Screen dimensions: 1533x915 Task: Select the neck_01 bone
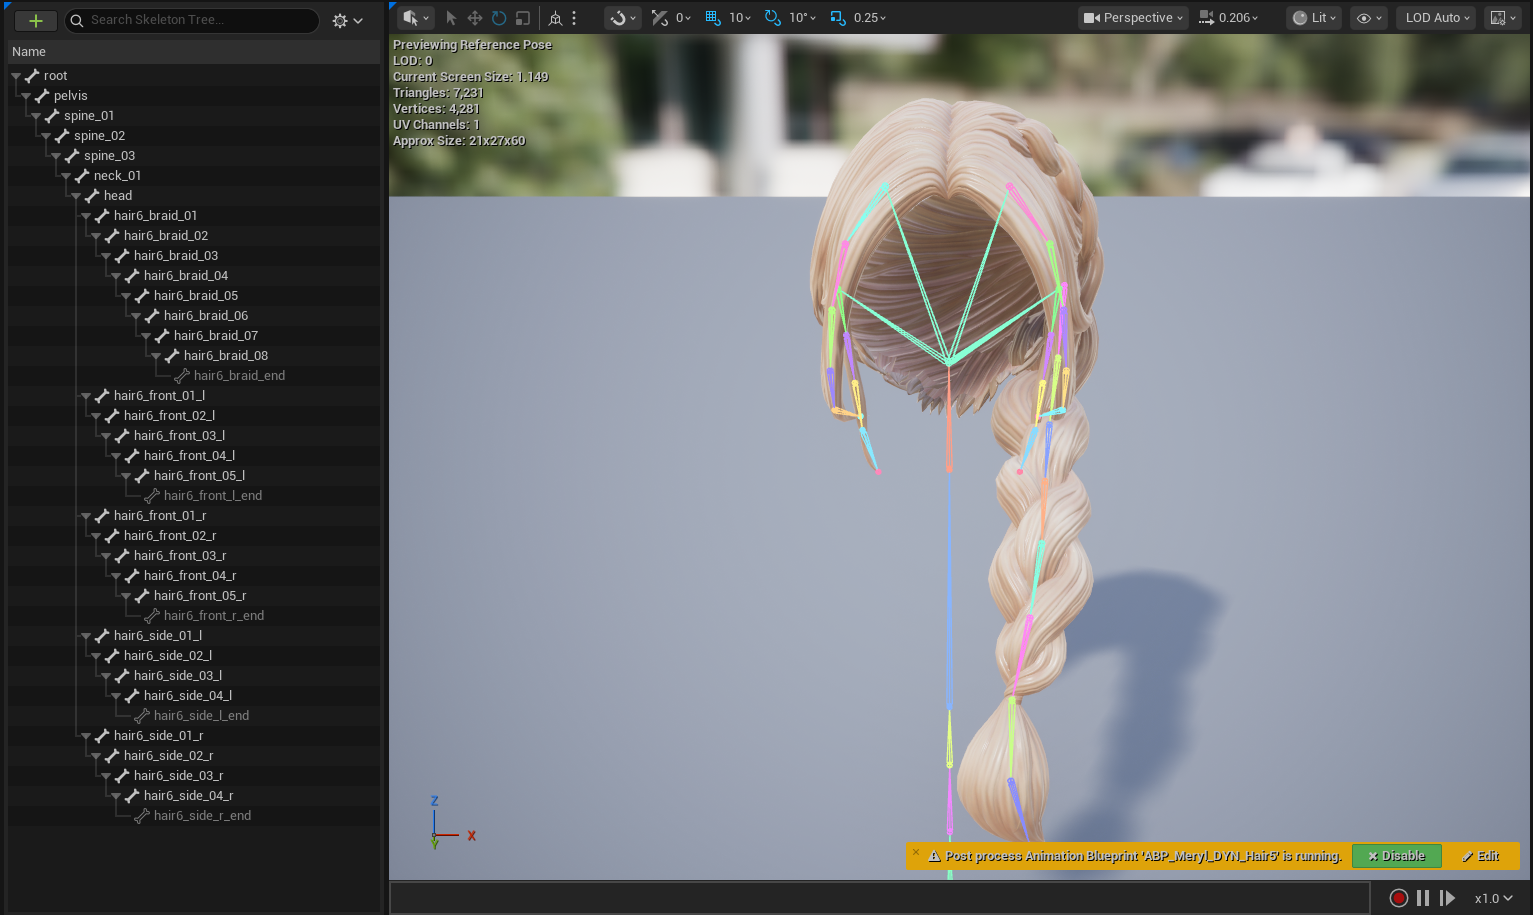117,176
